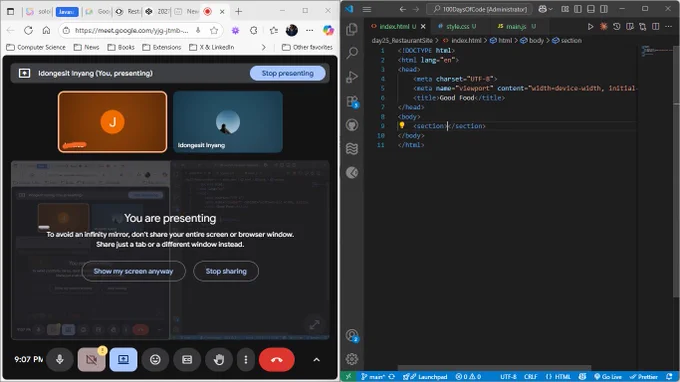Open Explorer view in VS Code activity bar

pos(352,29)
